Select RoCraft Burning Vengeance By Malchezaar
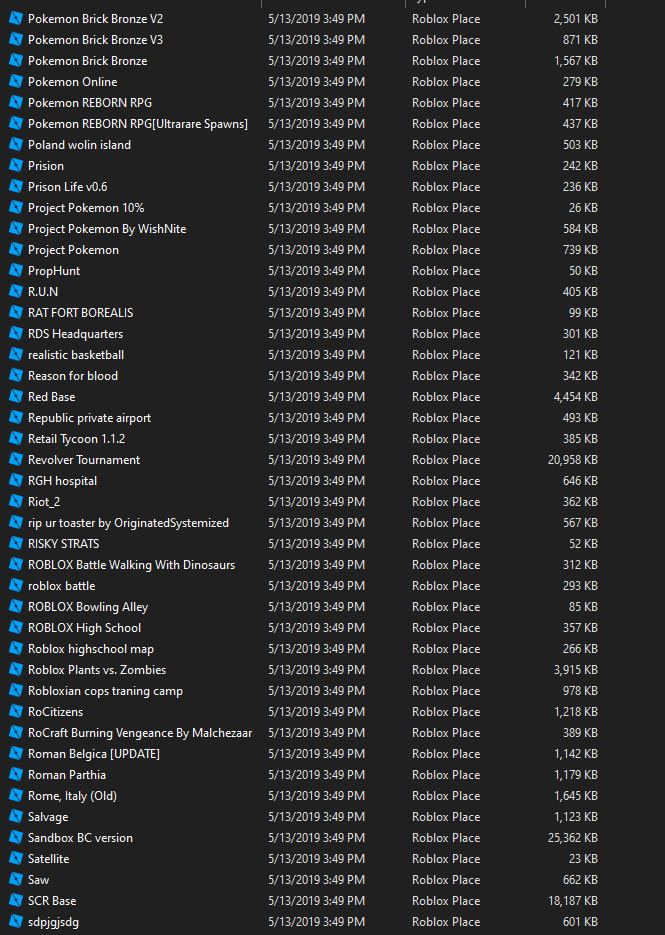This screenshot has height=935, width=665. [x=140, y=733]
